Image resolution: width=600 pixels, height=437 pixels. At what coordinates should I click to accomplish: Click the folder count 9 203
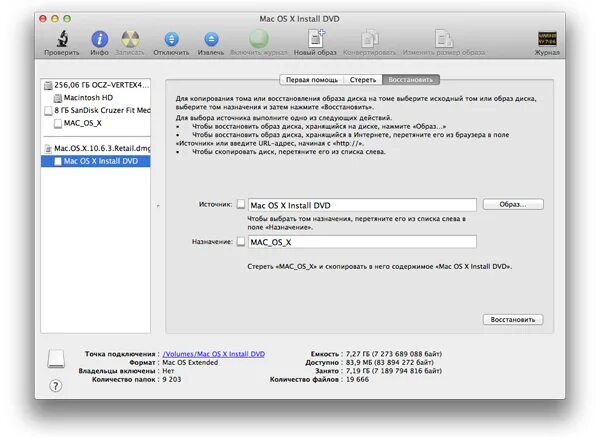pyautogui.click(x=172, y=379)
